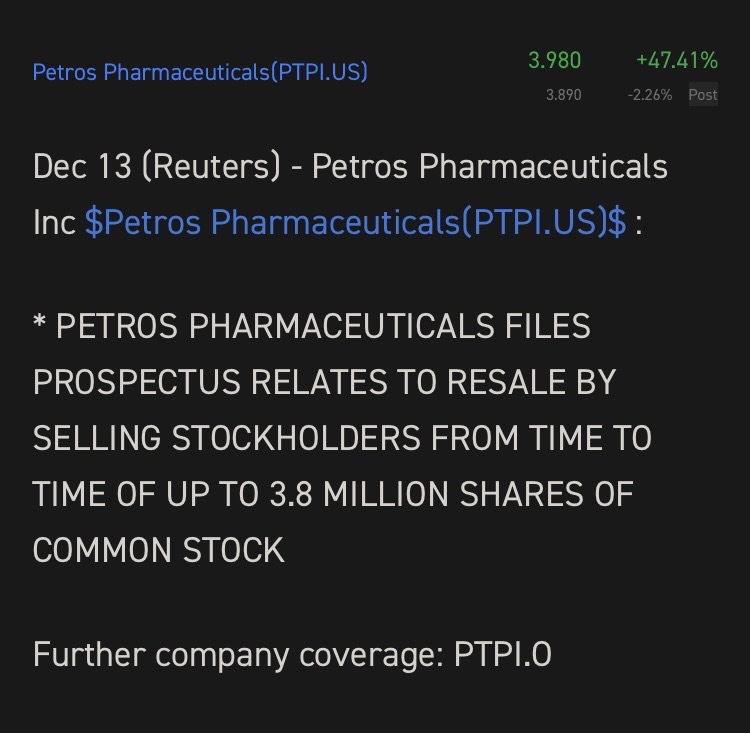Click the 3.890 post-market price
Image resolution: width=750 pixels, height=733 pixels.
coord(563,95)
